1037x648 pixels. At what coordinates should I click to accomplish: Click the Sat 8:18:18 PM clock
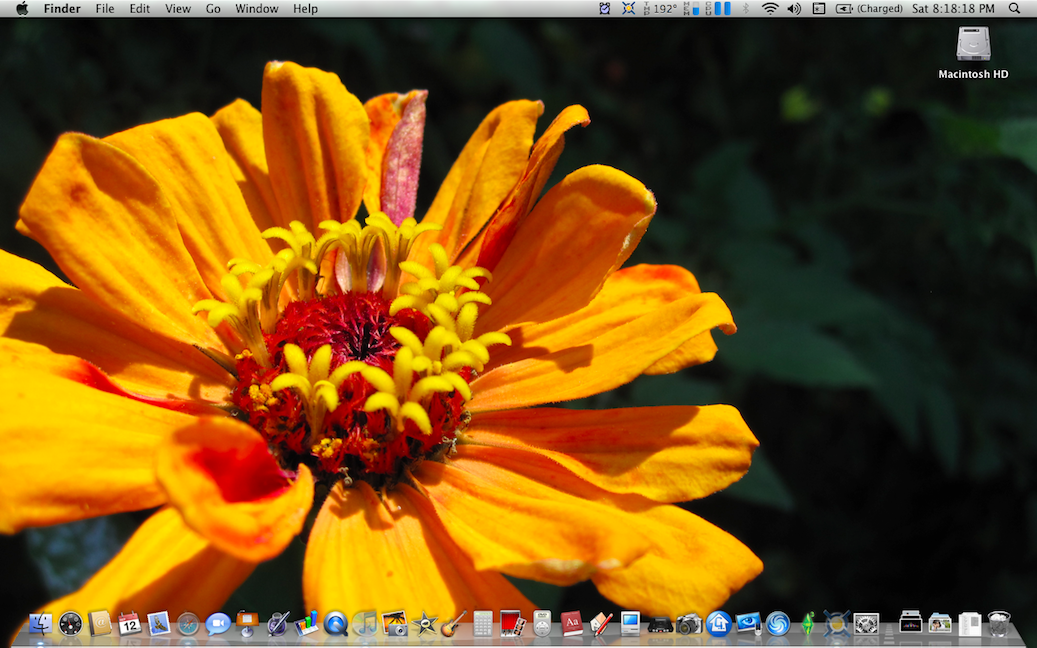953,9
